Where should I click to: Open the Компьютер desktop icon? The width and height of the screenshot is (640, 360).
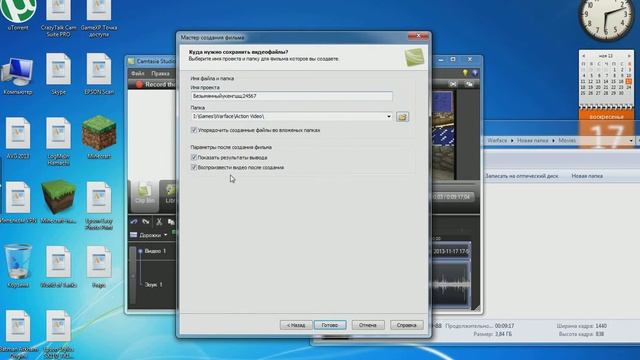18,76
